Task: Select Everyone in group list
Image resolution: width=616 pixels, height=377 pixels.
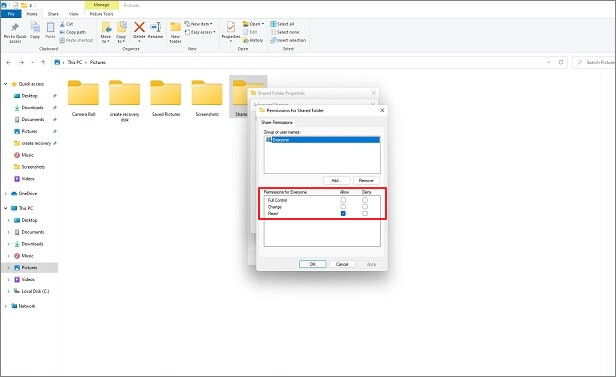Action: click(x=322, y=140)
